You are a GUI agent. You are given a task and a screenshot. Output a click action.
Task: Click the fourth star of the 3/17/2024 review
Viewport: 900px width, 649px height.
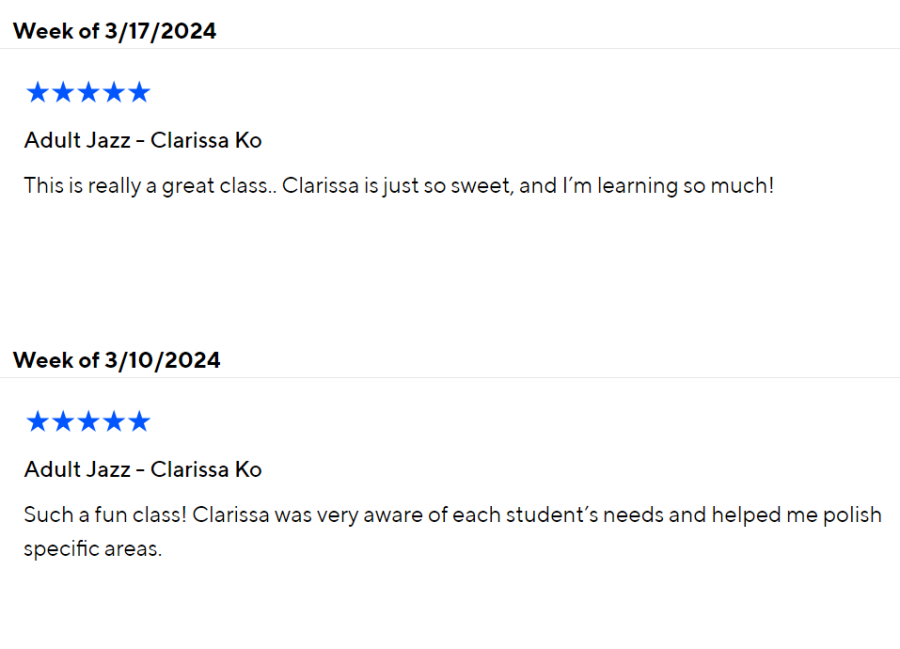pyautogui.click(x=114, y=93)
